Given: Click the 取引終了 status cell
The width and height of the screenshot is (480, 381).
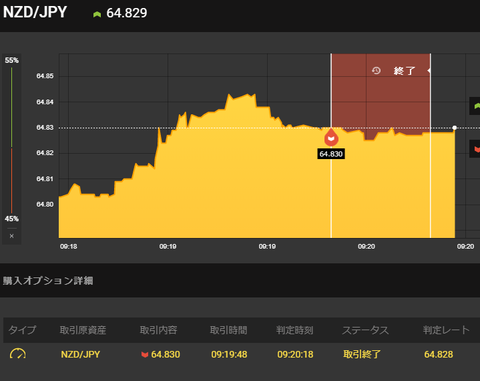Looking at the screenshot, I should coord(362,354).
